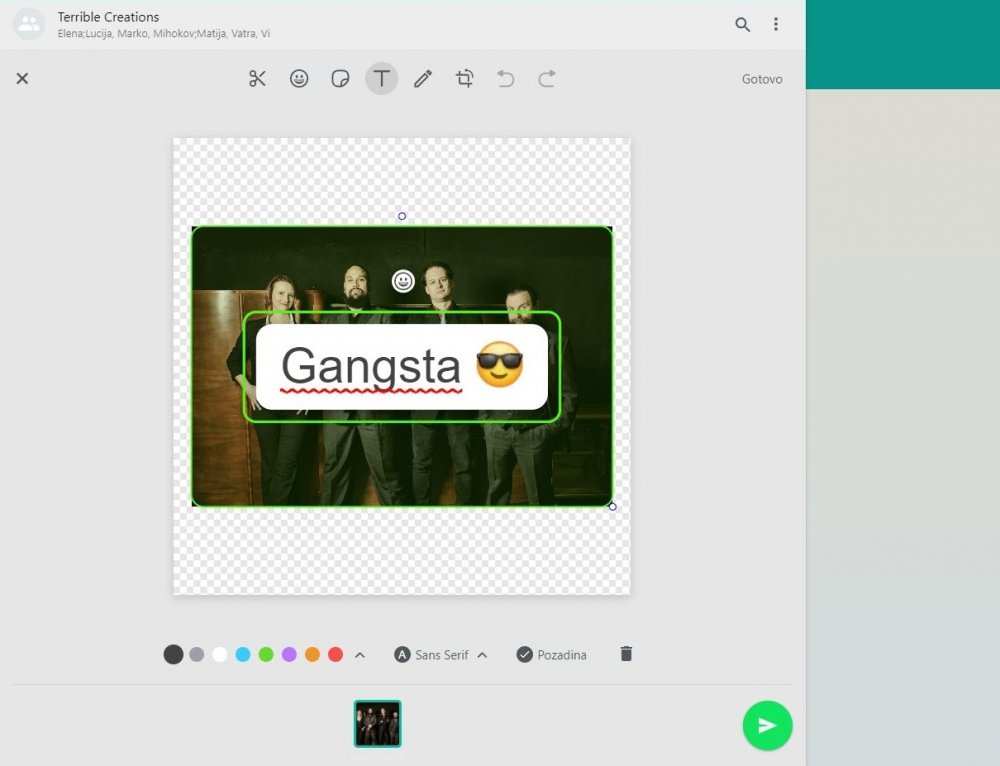Image resolution: width=1000 pixels, height=766 pixels.
Task: Pick the red text color
Action: [335, 654]
